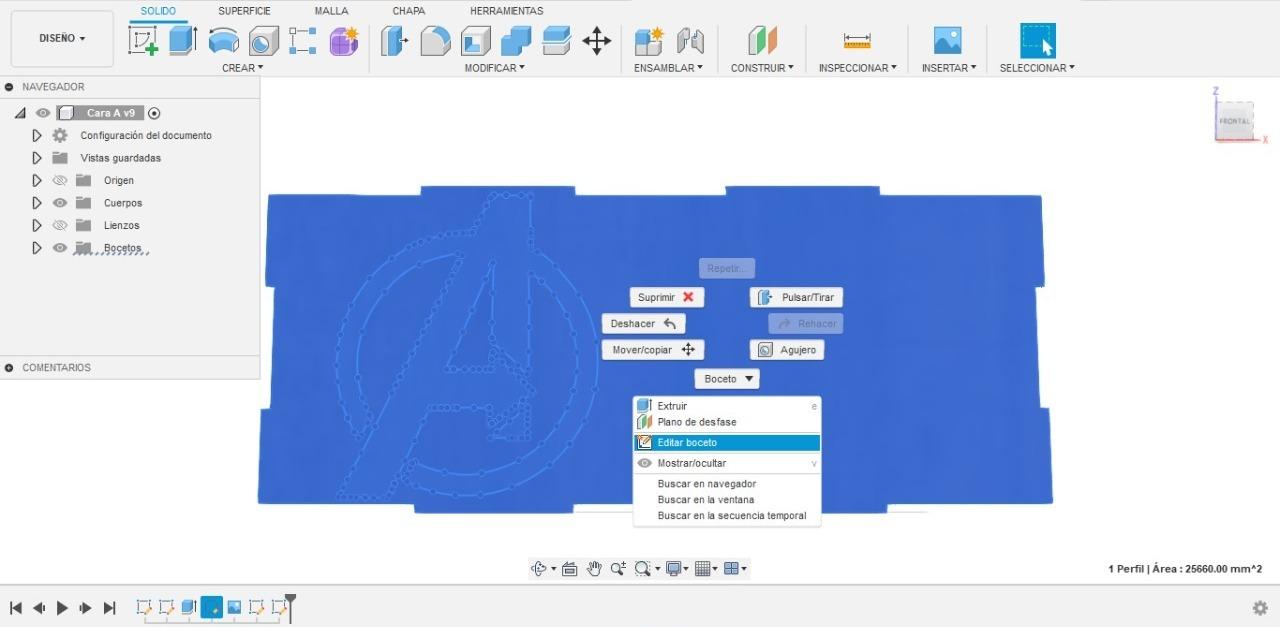The height and width of the screenshot is (627, 1280).
Task: Open the INSPECCIONAR dropdown menu
Action: pos(857,68)
